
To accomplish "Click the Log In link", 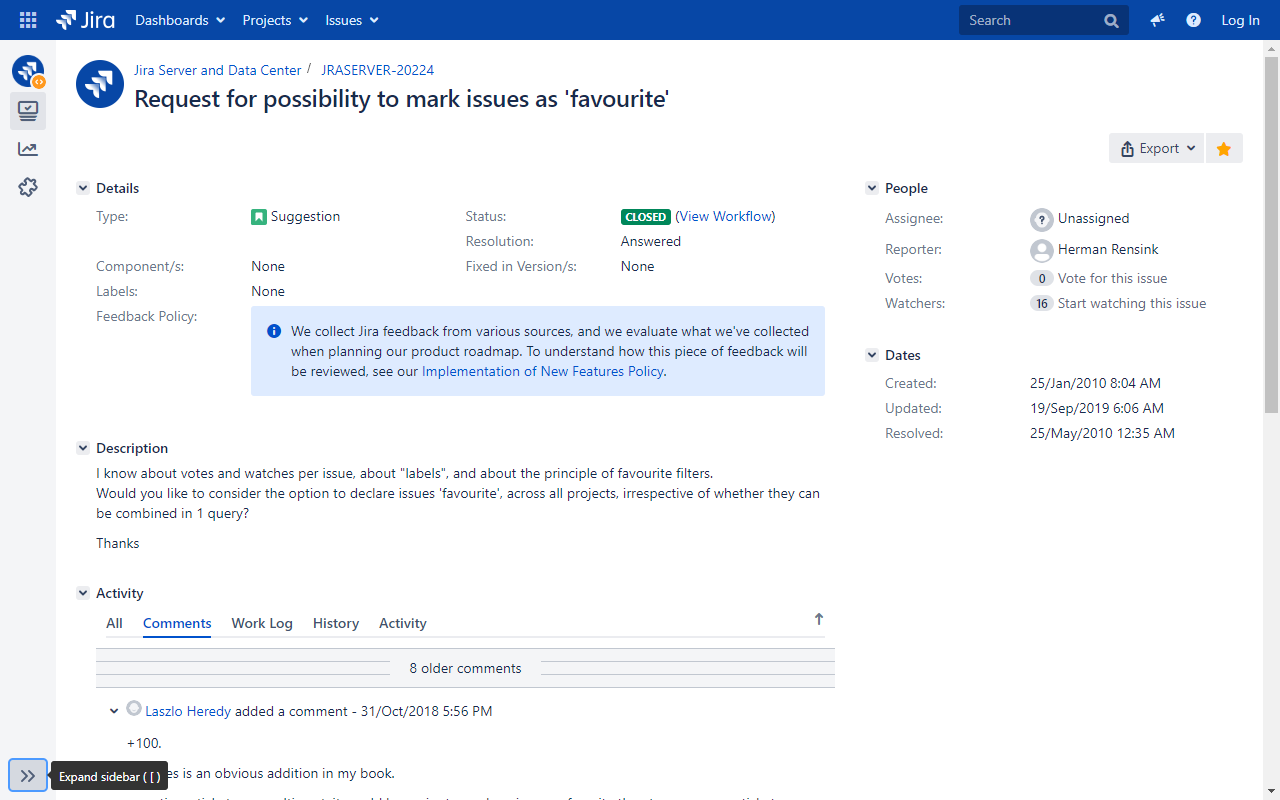I will coord(1240,20).
